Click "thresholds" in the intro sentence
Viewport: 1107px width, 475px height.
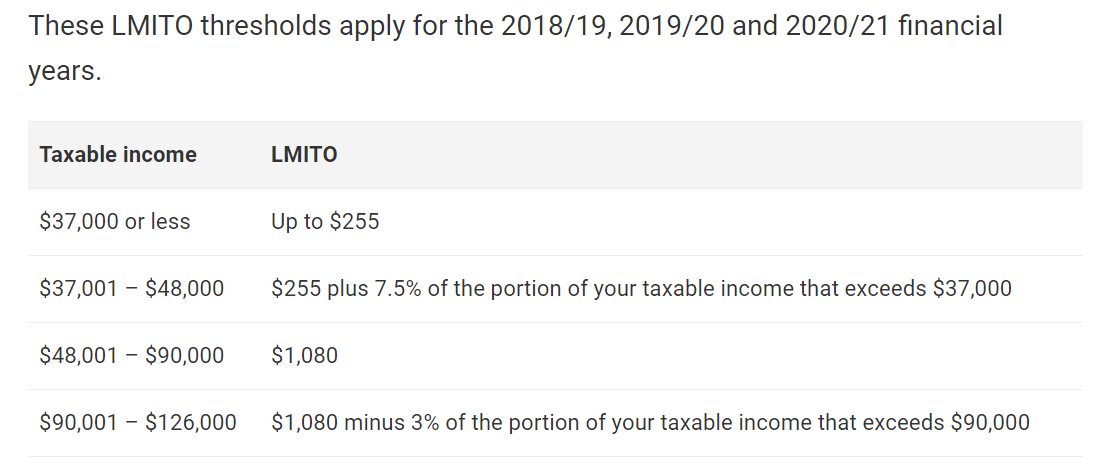pos(261,26)
